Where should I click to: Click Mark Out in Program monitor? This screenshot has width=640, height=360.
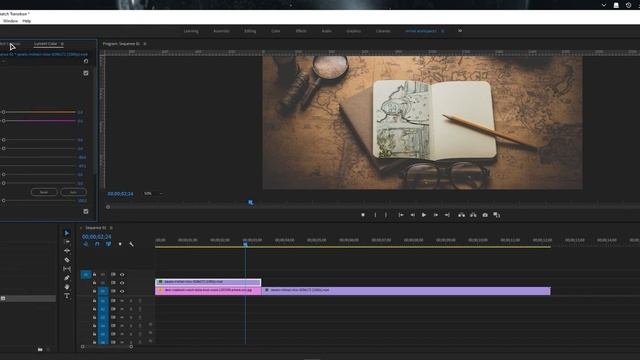point(386,215)
